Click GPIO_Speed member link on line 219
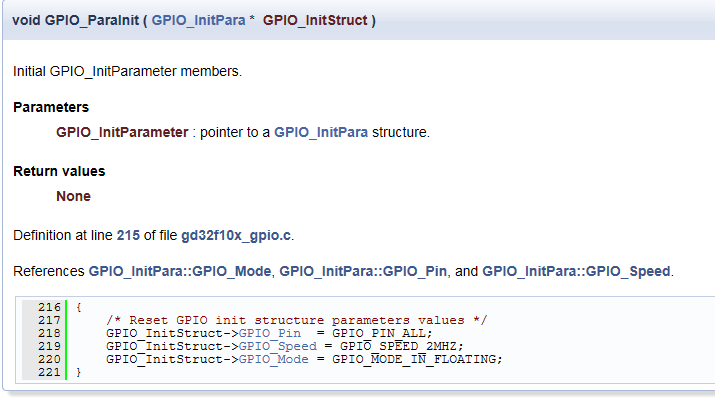 tap(278, 346)
